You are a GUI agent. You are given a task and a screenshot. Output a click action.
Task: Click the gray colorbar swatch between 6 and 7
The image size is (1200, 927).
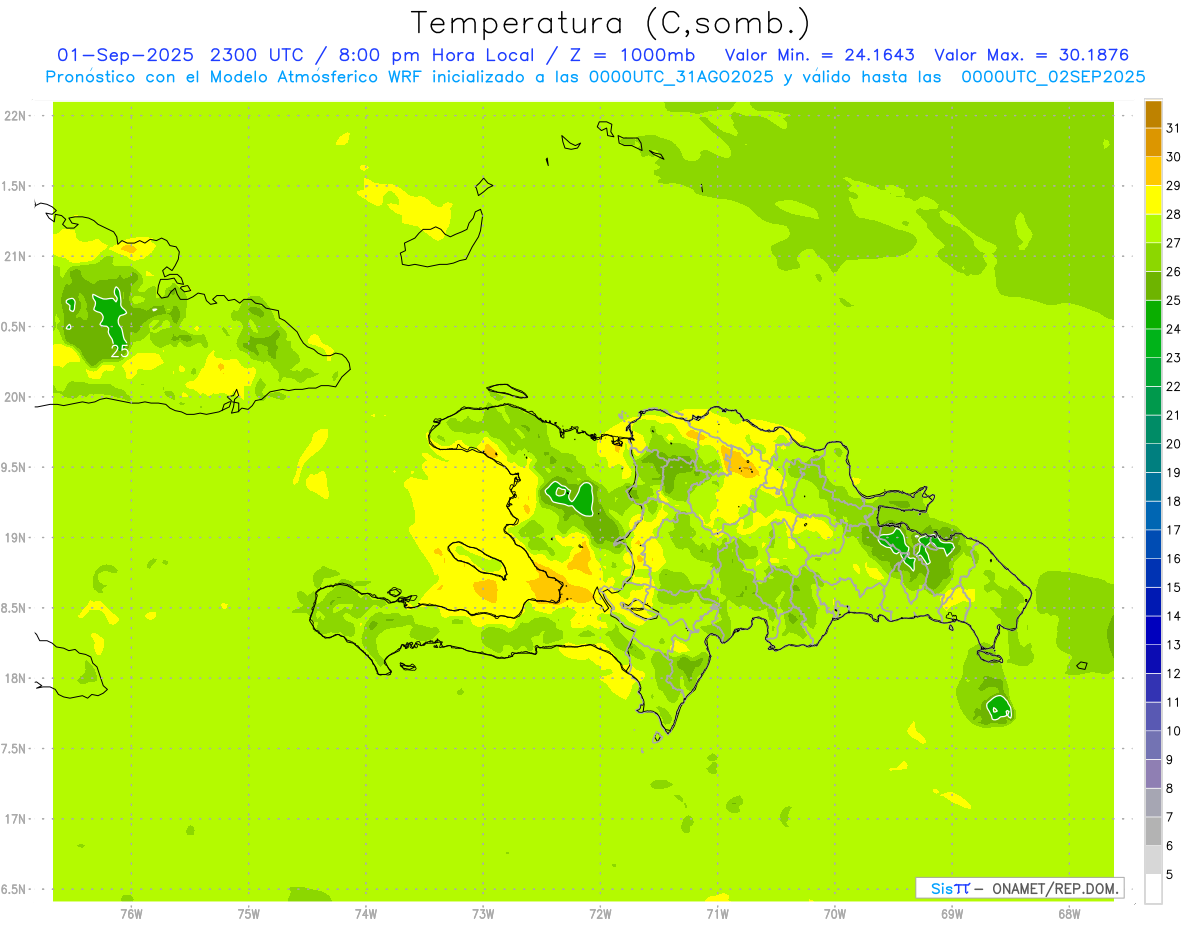[1153, 831]
